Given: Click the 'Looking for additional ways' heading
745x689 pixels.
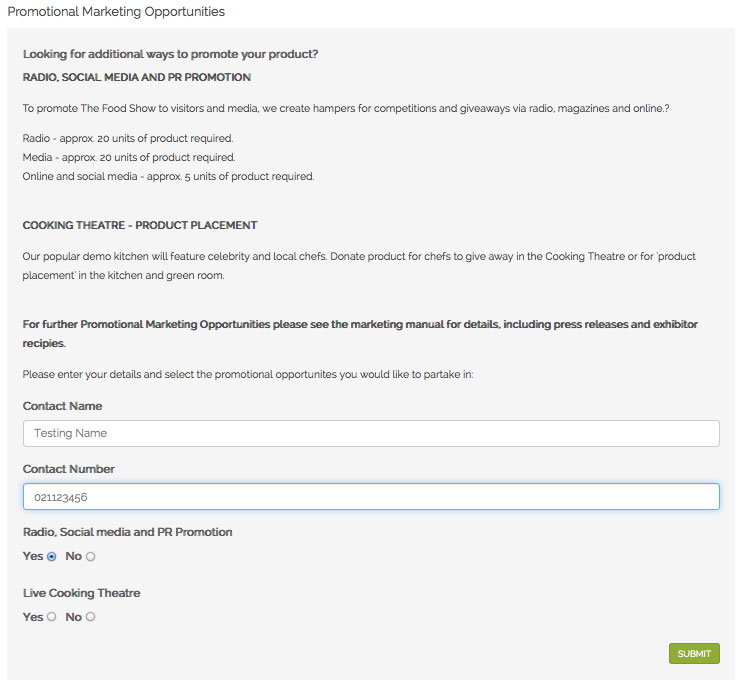Looking at the screenshot, I should tap(170, 54).
